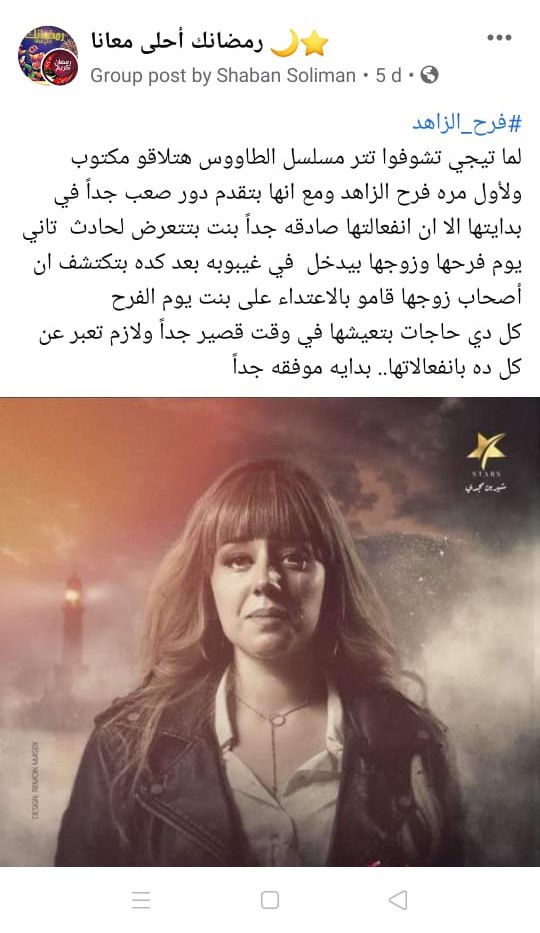Open group title رمضانك أحلى معانا

coord(176,42)
